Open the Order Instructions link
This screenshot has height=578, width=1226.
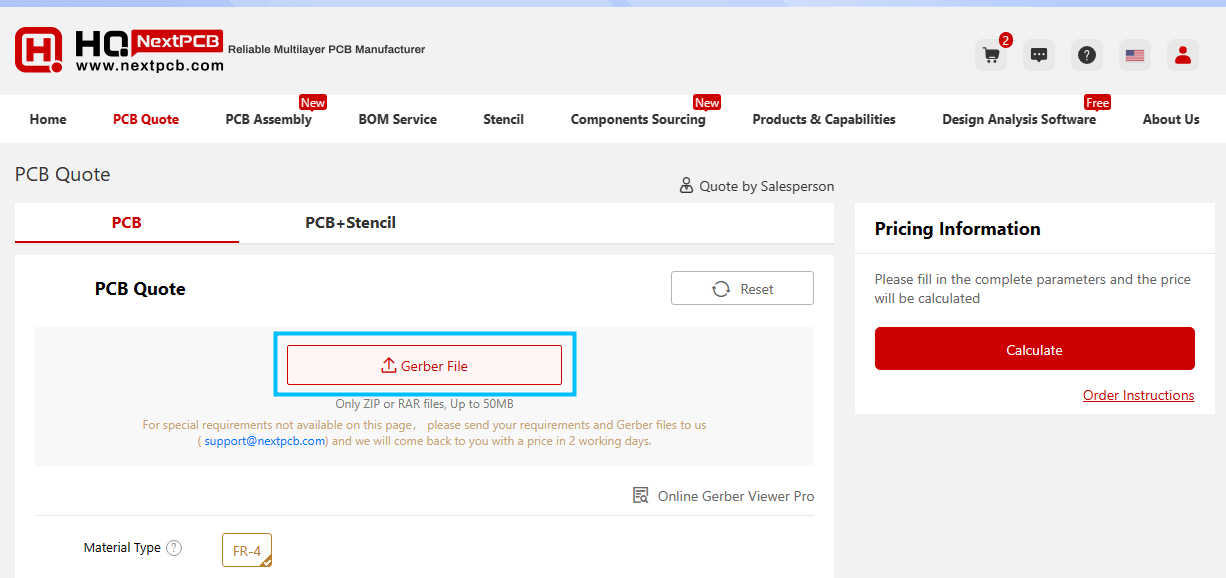[x=1138, y=395]
